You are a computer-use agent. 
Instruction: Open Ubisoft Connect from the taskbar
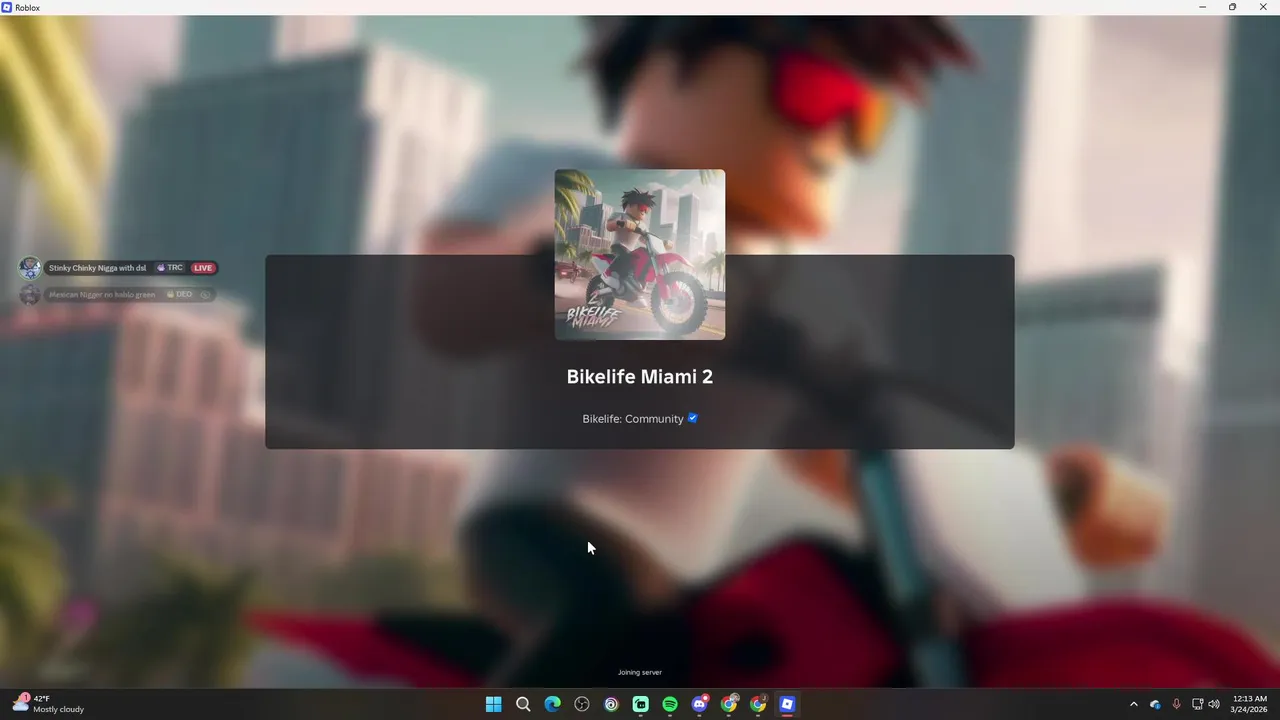pyautogui.click(x=611, y=704)
